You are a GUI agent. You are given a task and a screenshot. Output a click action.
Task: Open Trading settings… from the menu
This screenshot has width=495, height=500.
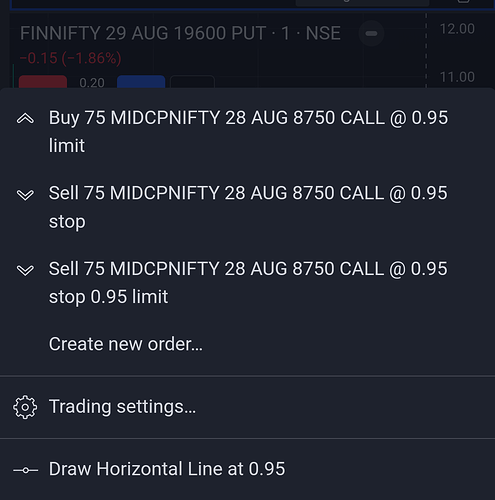tap(247, 407)
